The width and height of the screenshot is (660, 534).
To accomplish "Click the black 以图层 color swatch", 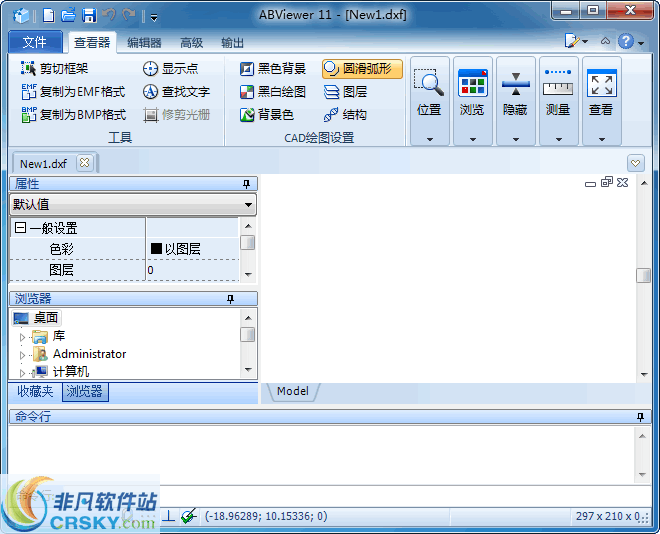I will 156,249.
